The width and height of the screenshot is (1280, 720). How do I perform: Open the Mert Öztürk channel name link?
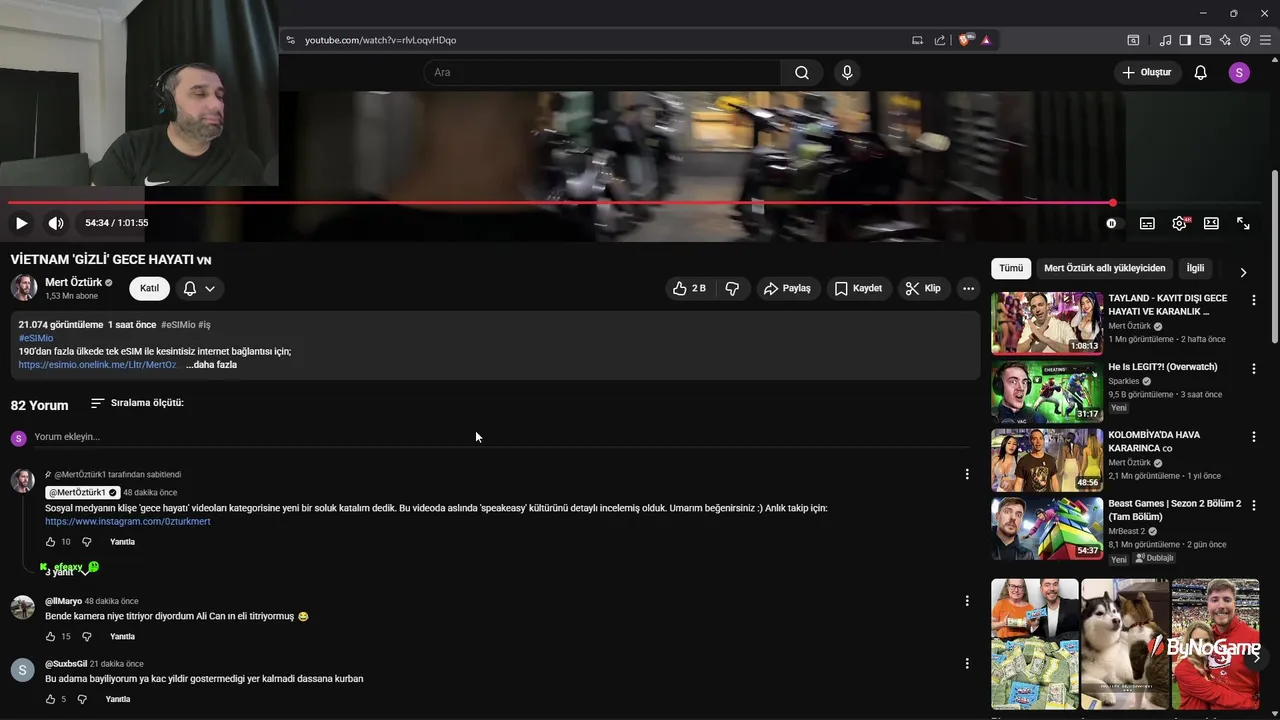pos(74,283)
